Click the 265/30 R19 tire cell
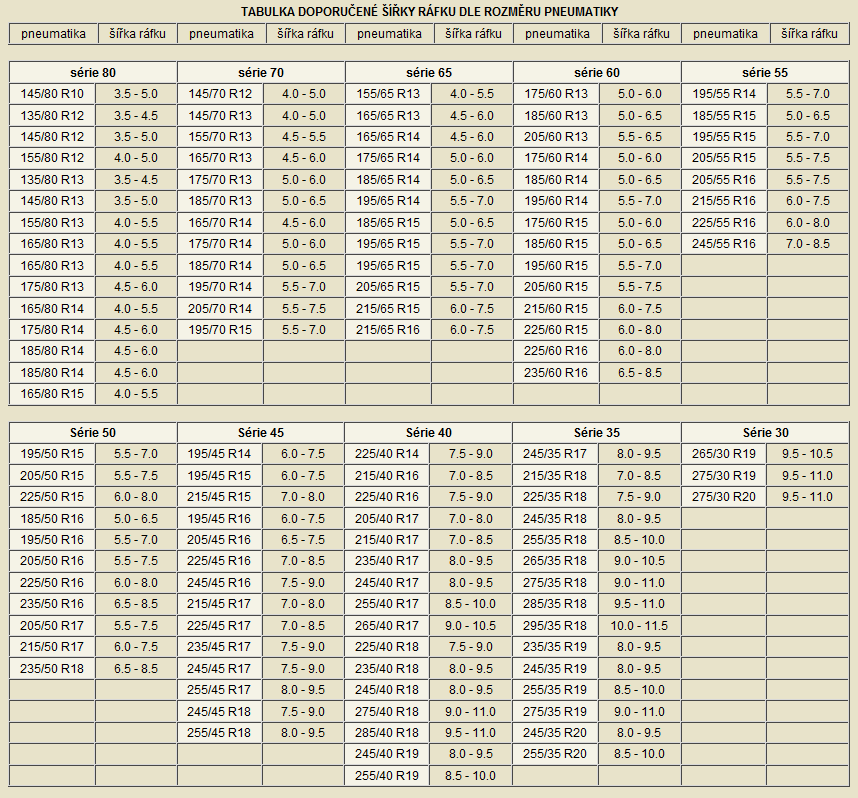Image resolution: width=858 pixels, height=798 pixels. 725,453
